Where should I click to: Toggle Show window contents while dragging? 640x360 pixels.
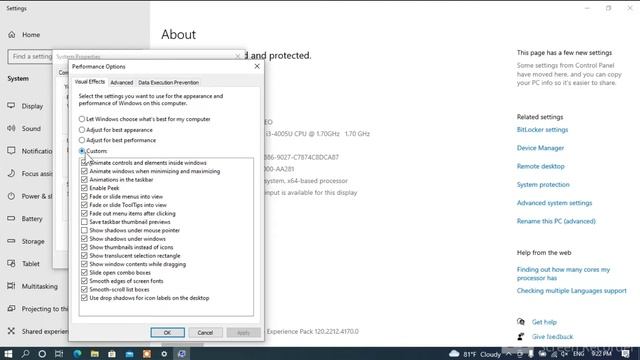click(84, 264)
